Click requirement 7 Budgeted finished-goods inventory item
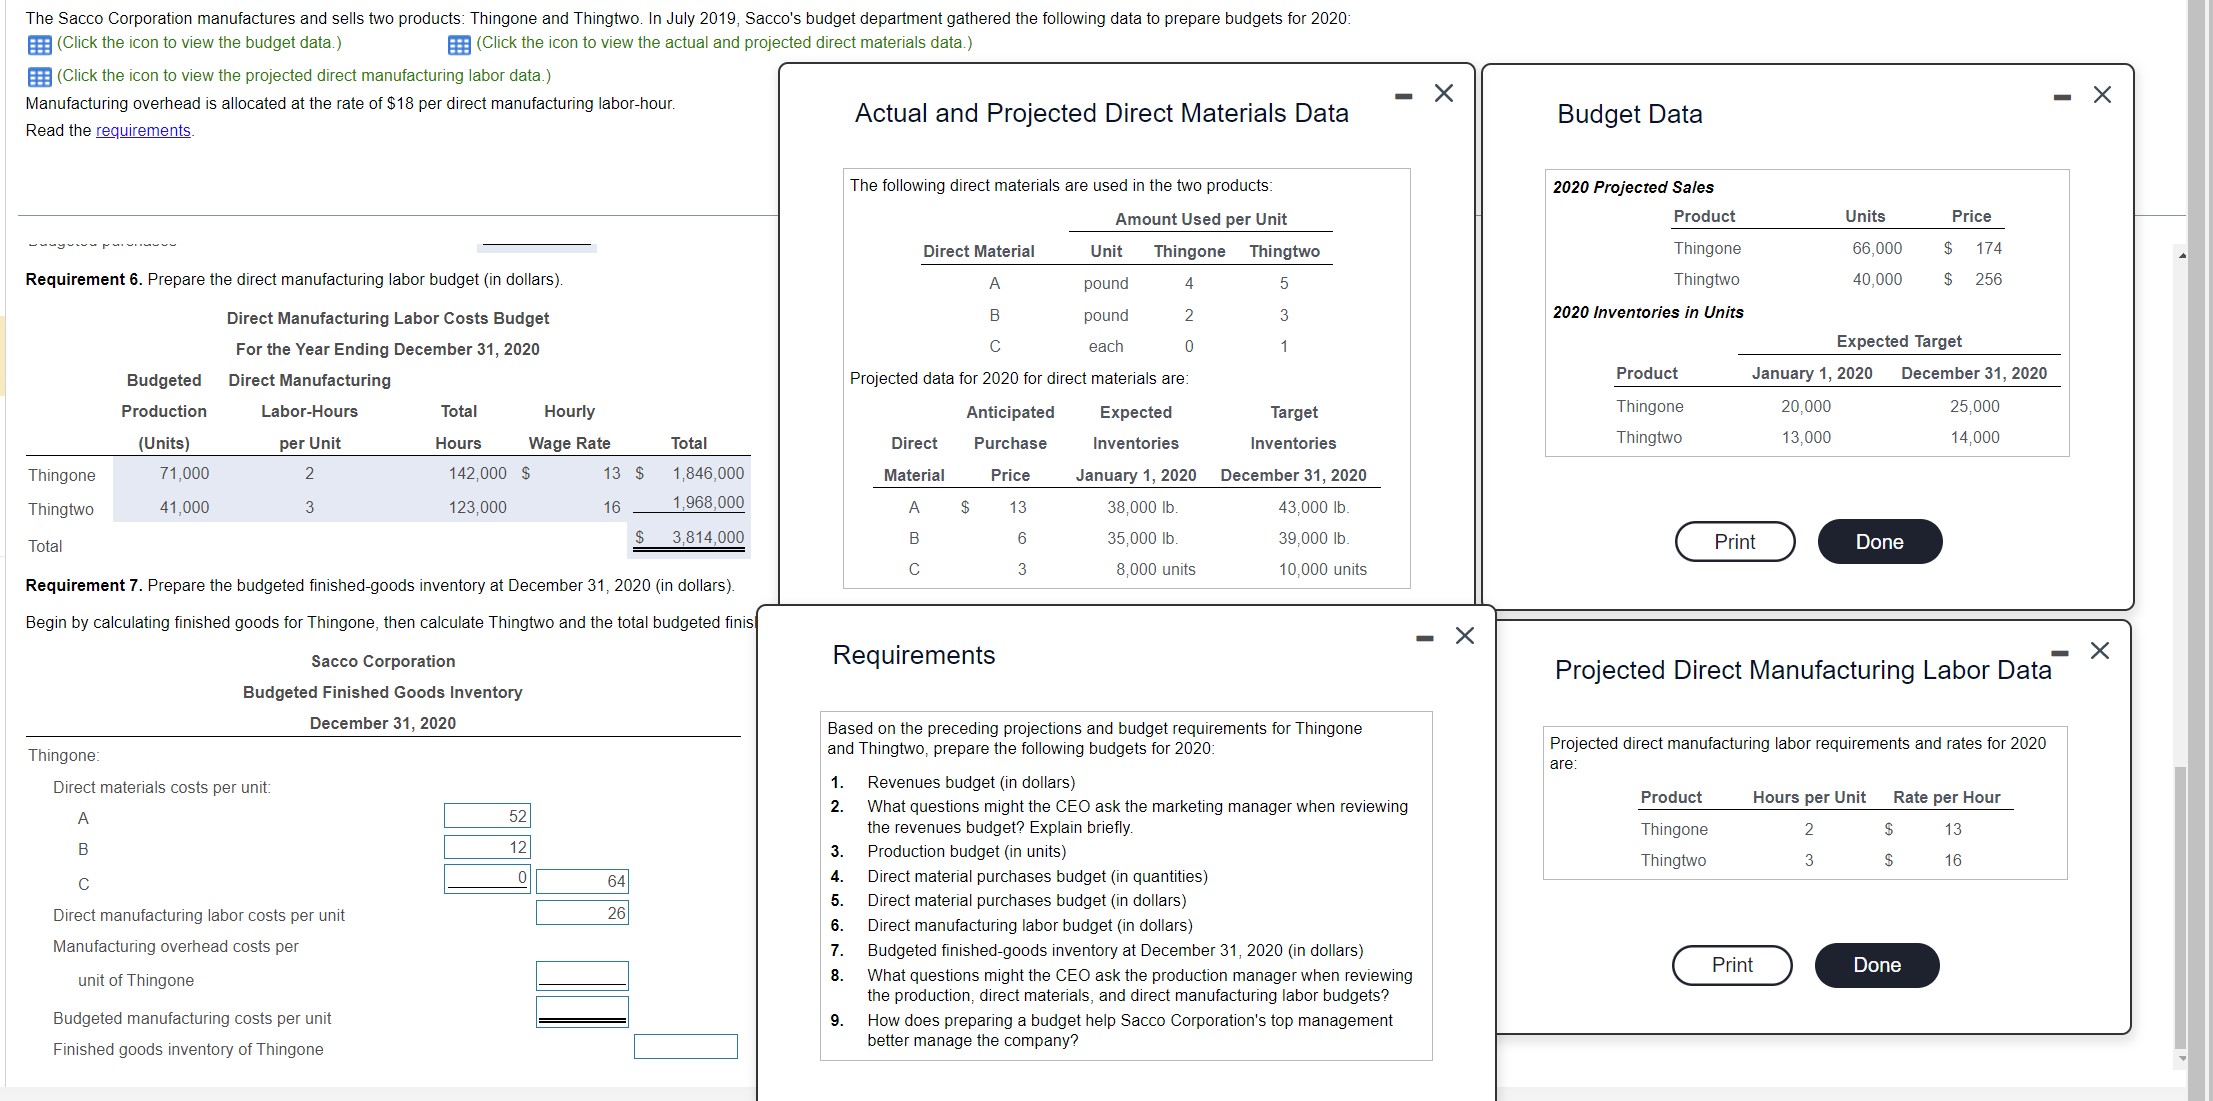Screen dimensions: 2213x1101 pyautogui.click(x=1115, y=950)
